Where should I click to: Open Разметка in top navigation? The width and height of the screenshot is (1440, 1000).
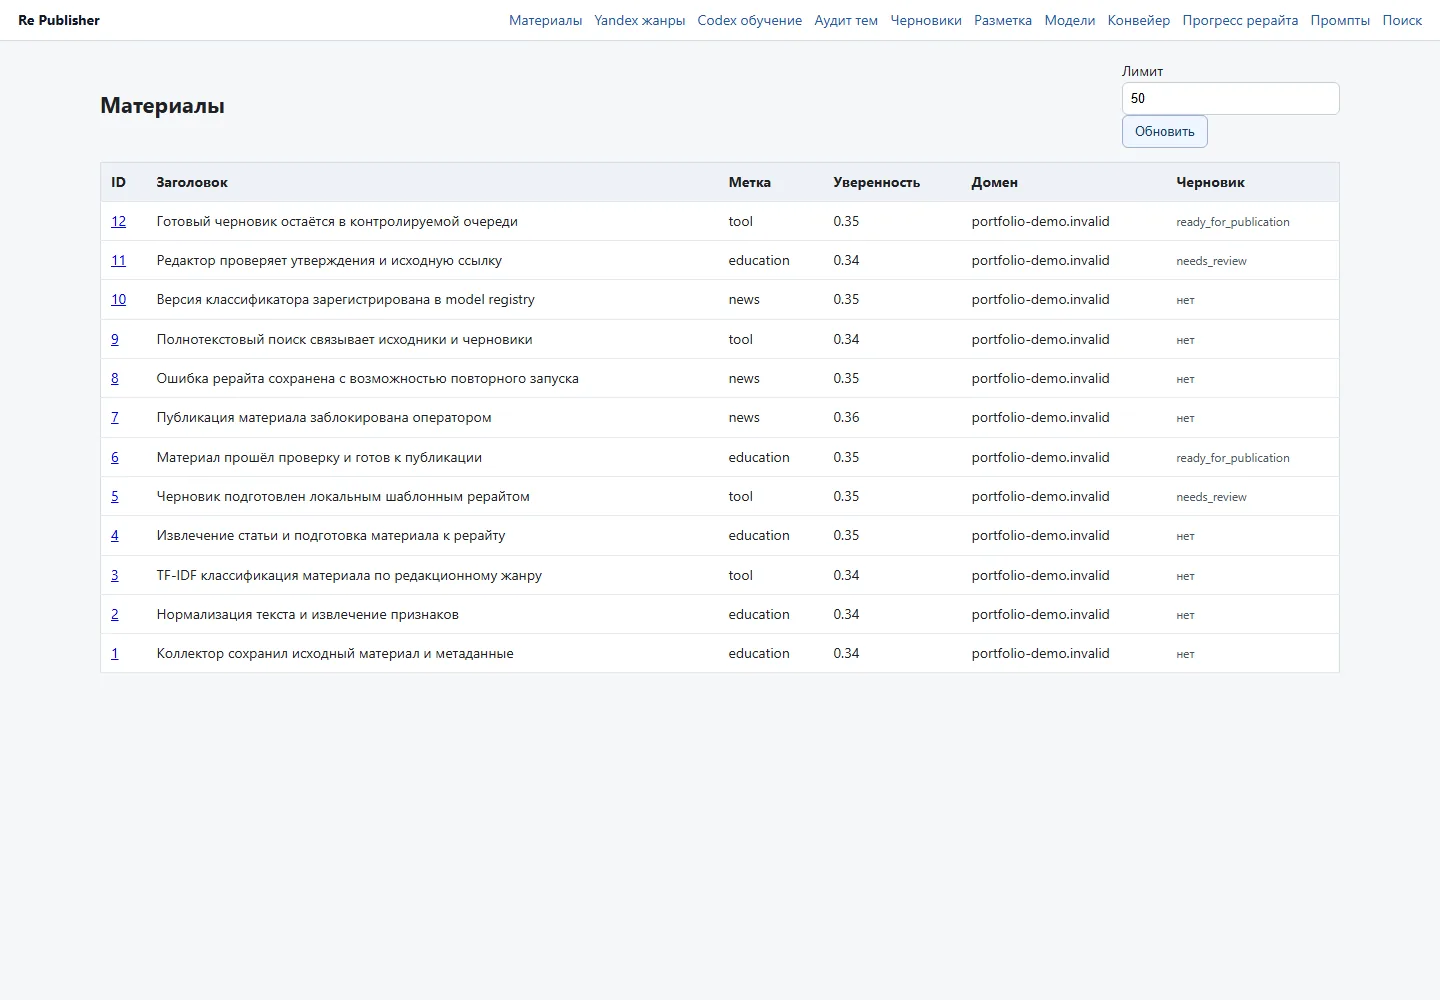click(1003, 20)
